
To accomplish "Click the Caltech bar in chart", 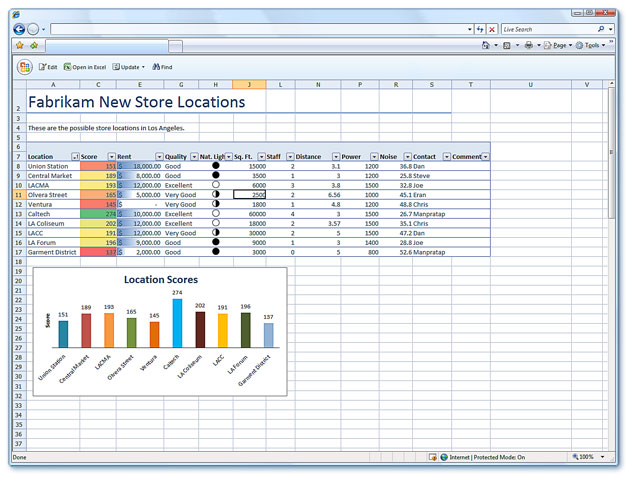I will [177, 323].
